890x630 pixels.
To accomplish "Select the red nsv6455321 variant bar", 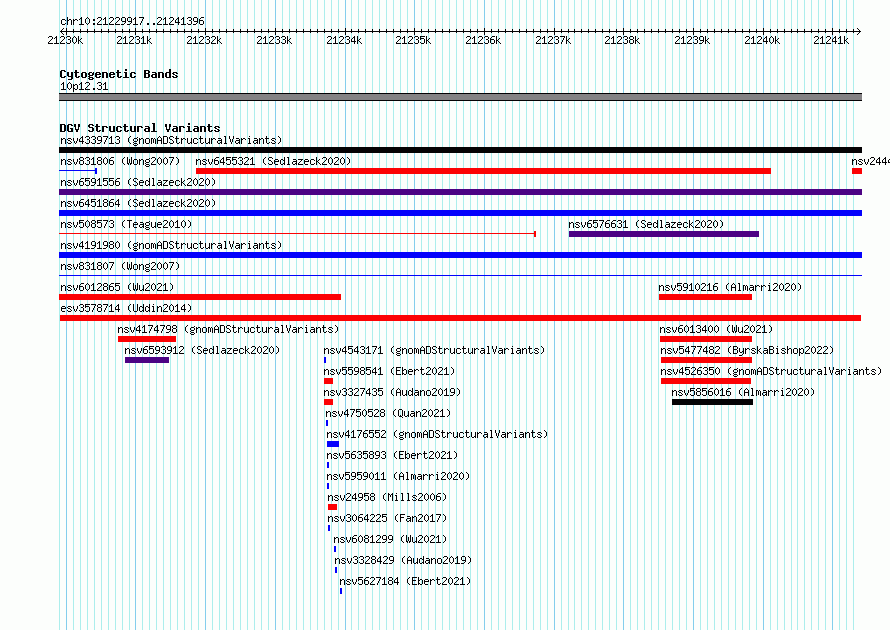I will (483, 171).
